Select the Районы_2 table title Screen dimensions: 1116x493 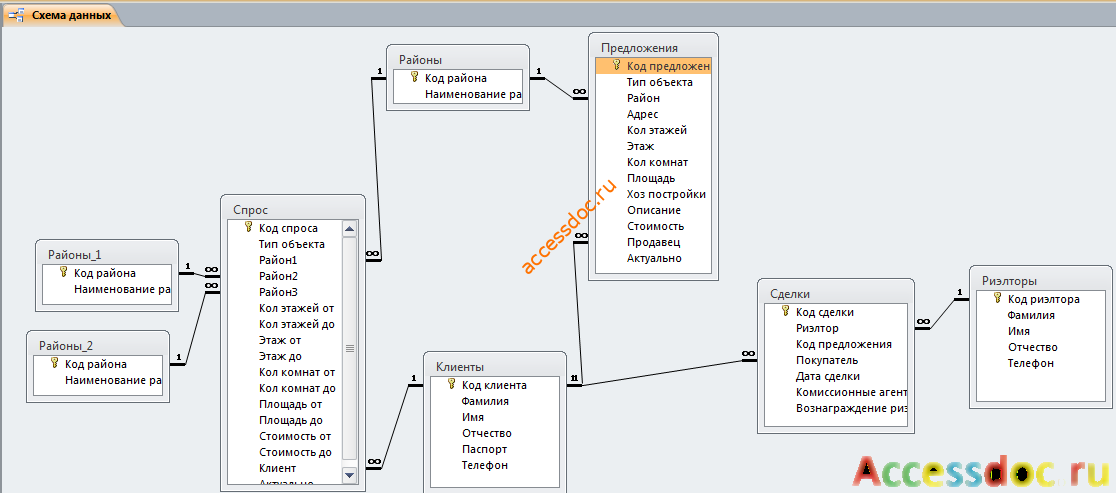click(66, 346)
